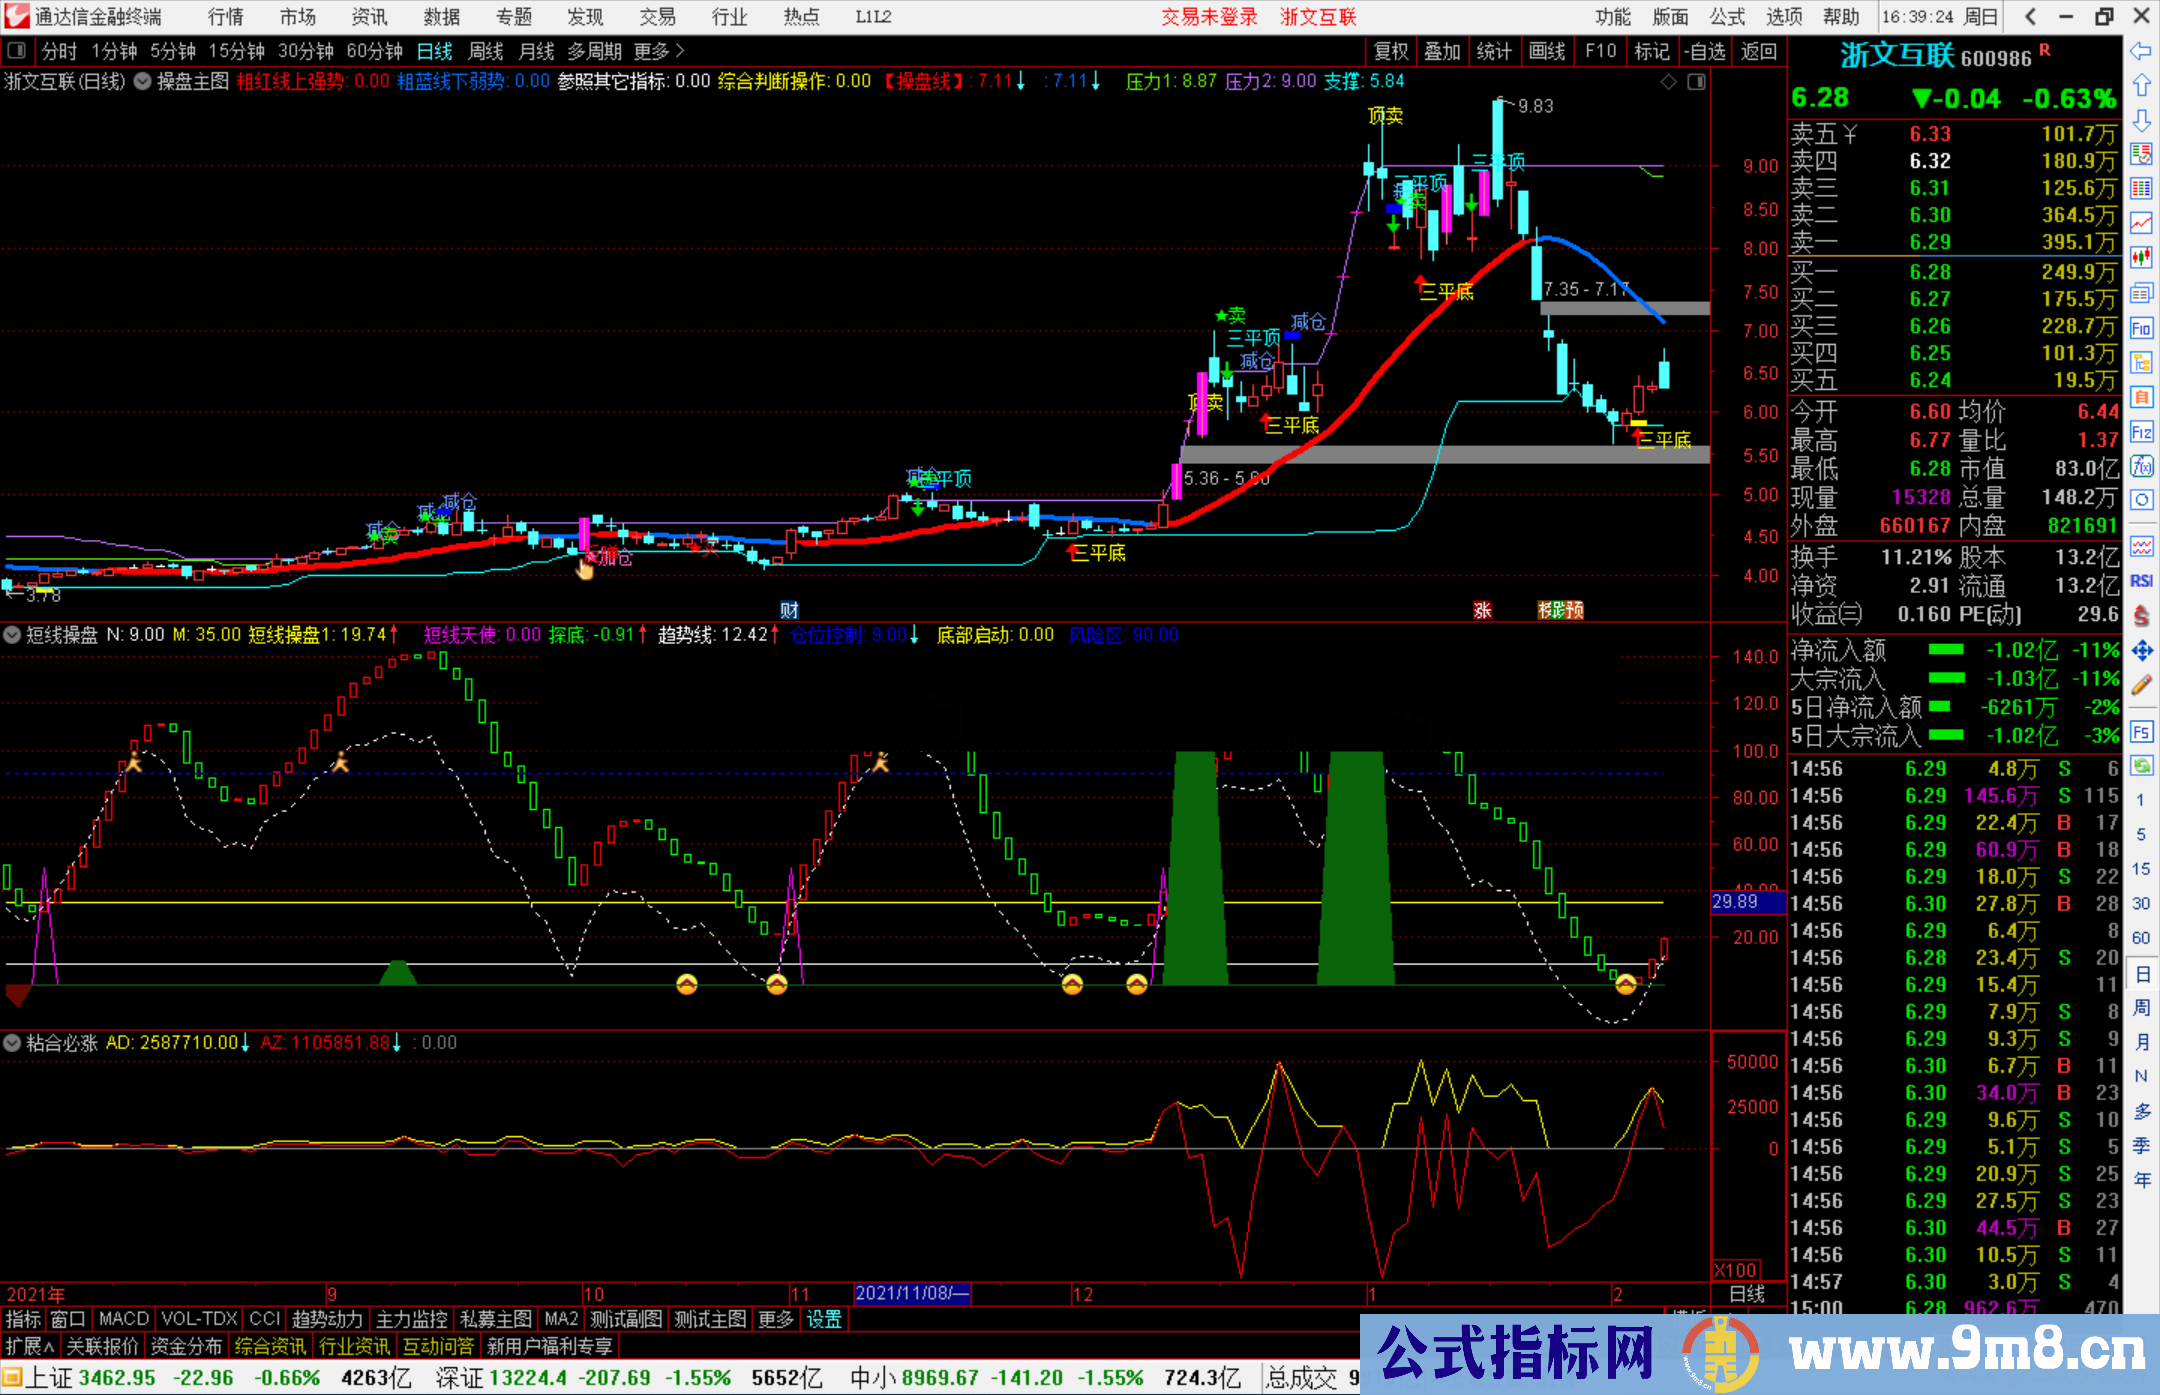Open the candlestick chart sidebar icon

(x=2141, y=257)
